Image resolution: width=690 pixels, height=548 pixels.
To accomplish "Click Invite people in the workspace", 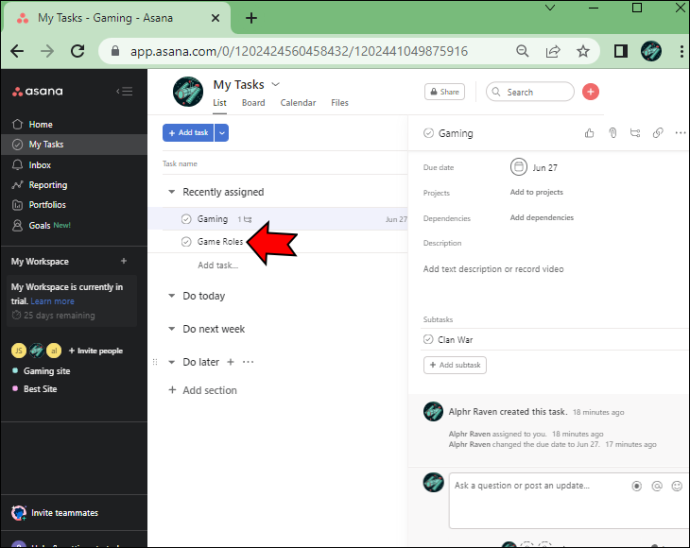I will coord(96,351).
